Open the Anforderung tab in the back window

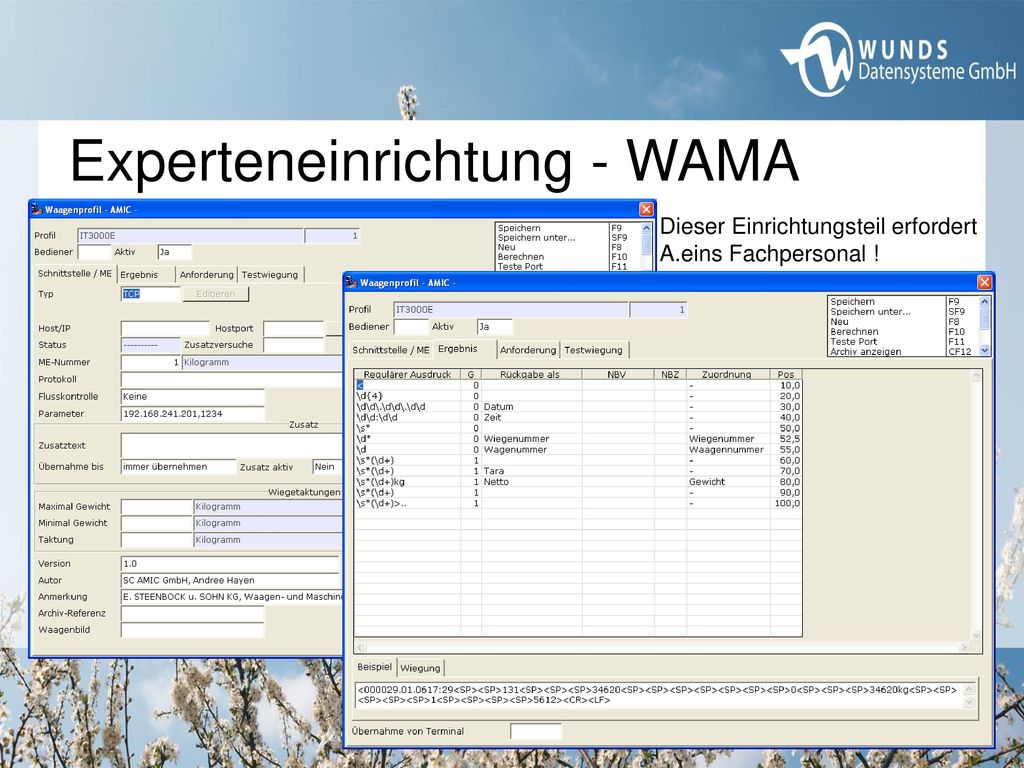pyautogui.click(x=206, y=275)
